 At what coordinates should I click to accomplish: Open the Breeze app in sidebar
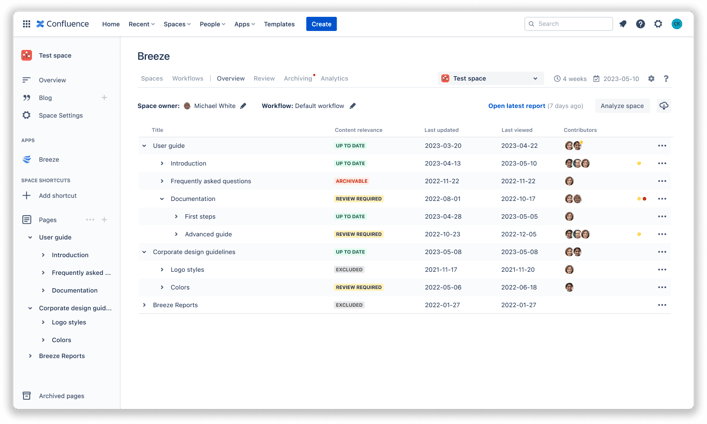click(x=49, y=159)
